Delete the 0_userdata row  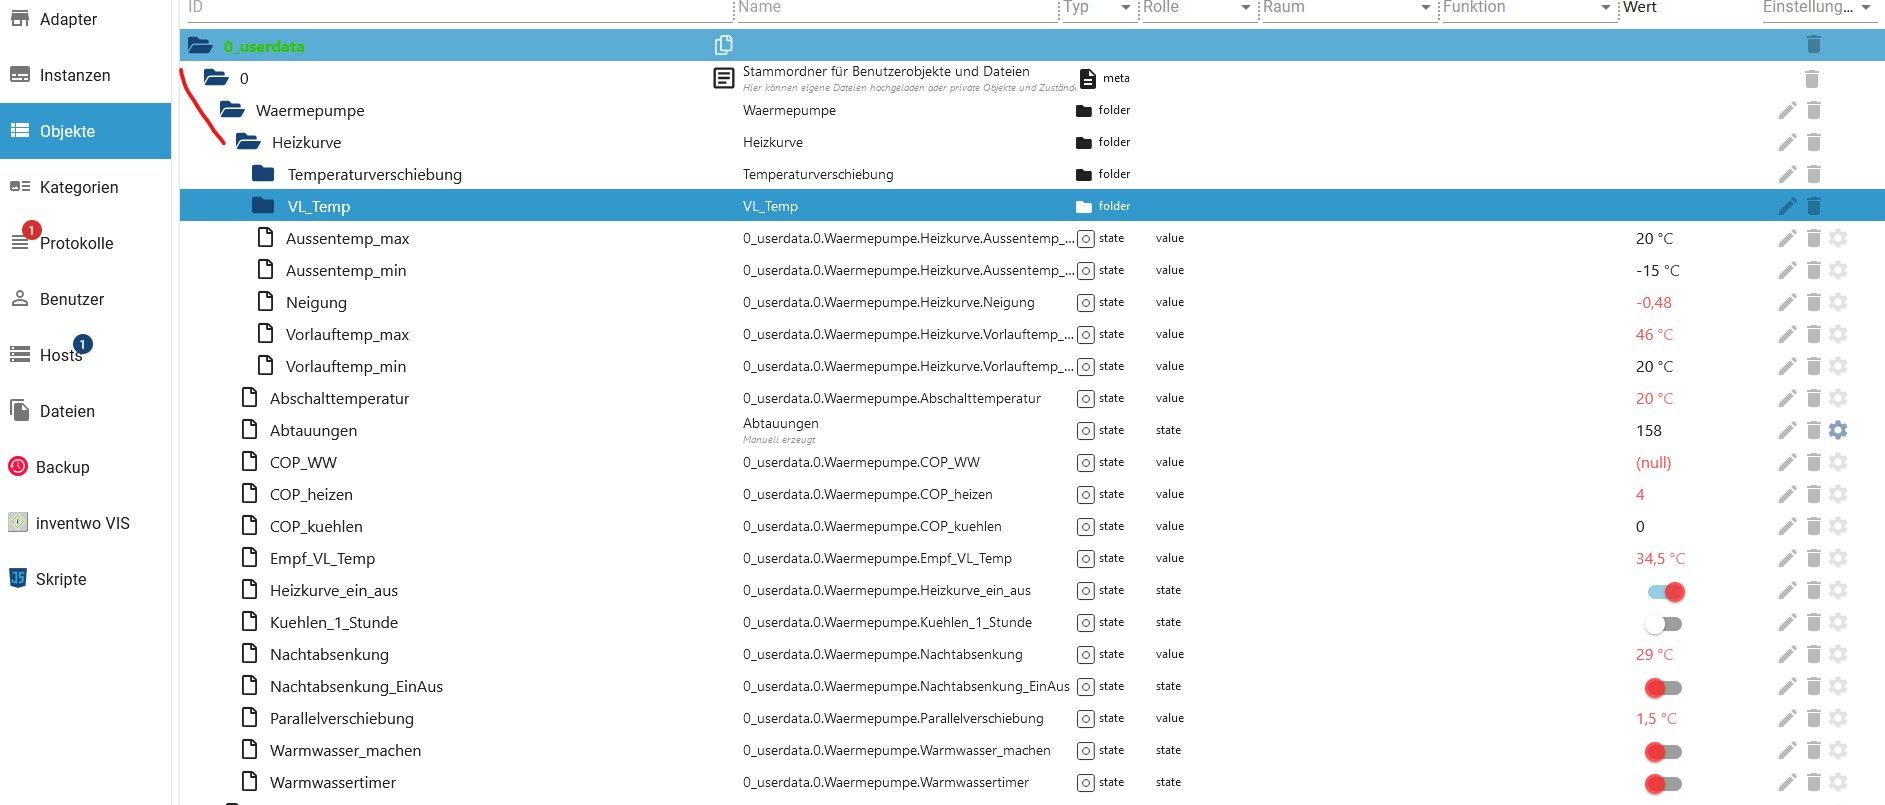pos(1813,45)
